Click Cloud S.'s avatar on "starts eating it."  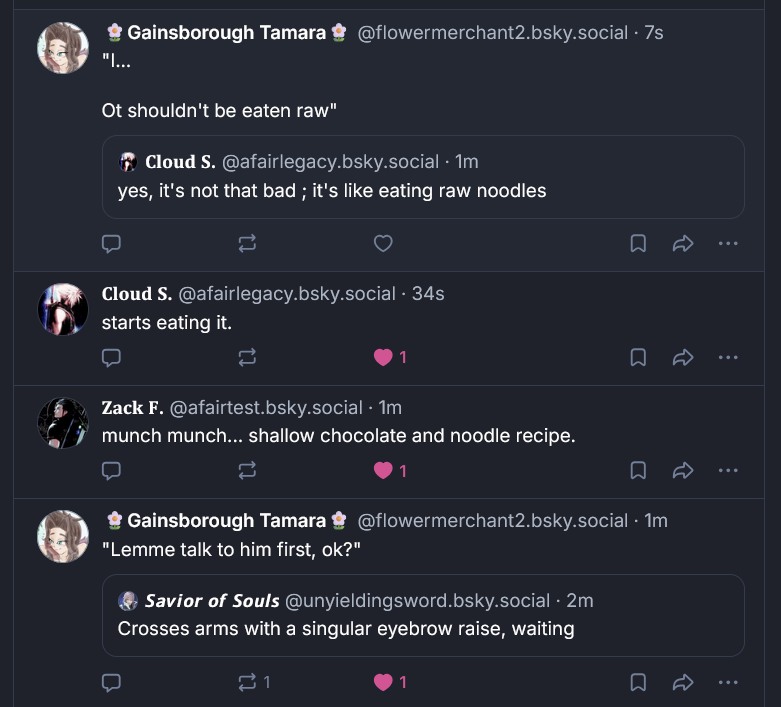63,309
